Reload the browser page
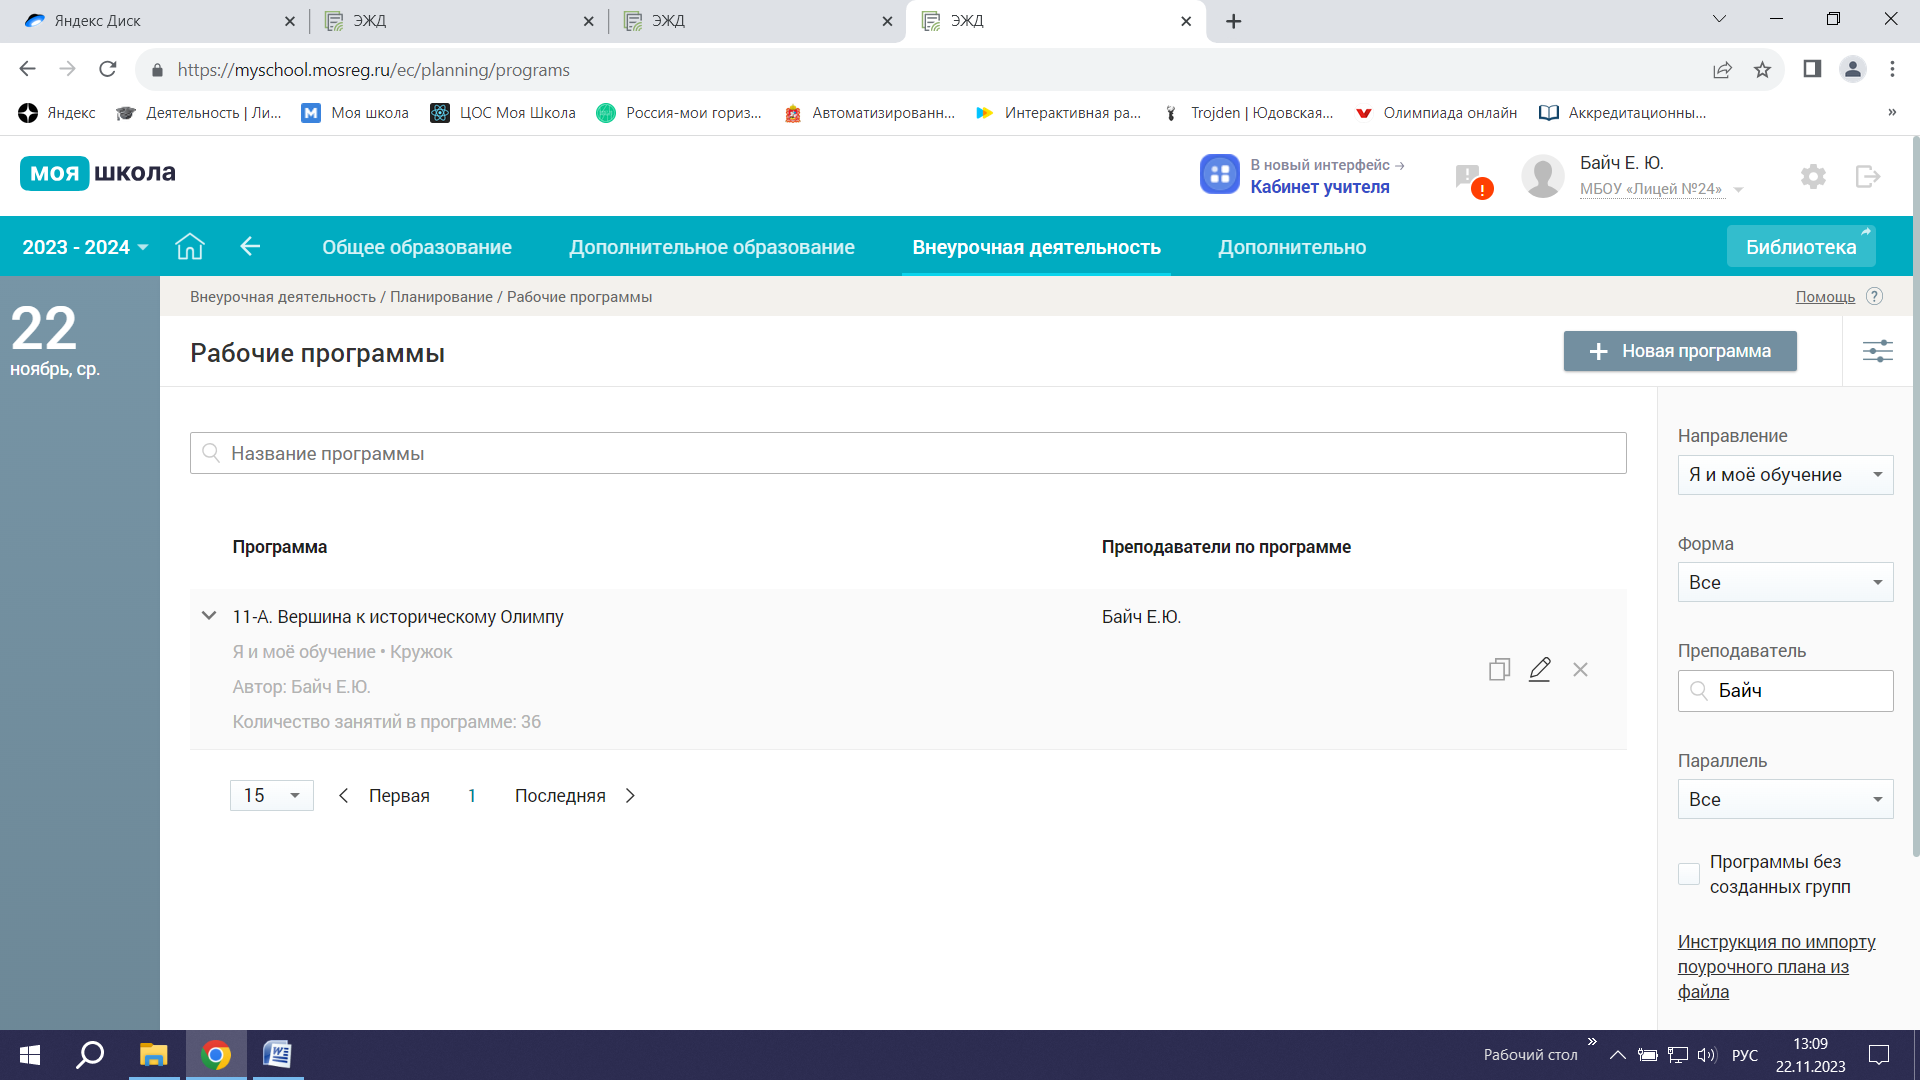Screen dimensions: 1920x1080 107,69
